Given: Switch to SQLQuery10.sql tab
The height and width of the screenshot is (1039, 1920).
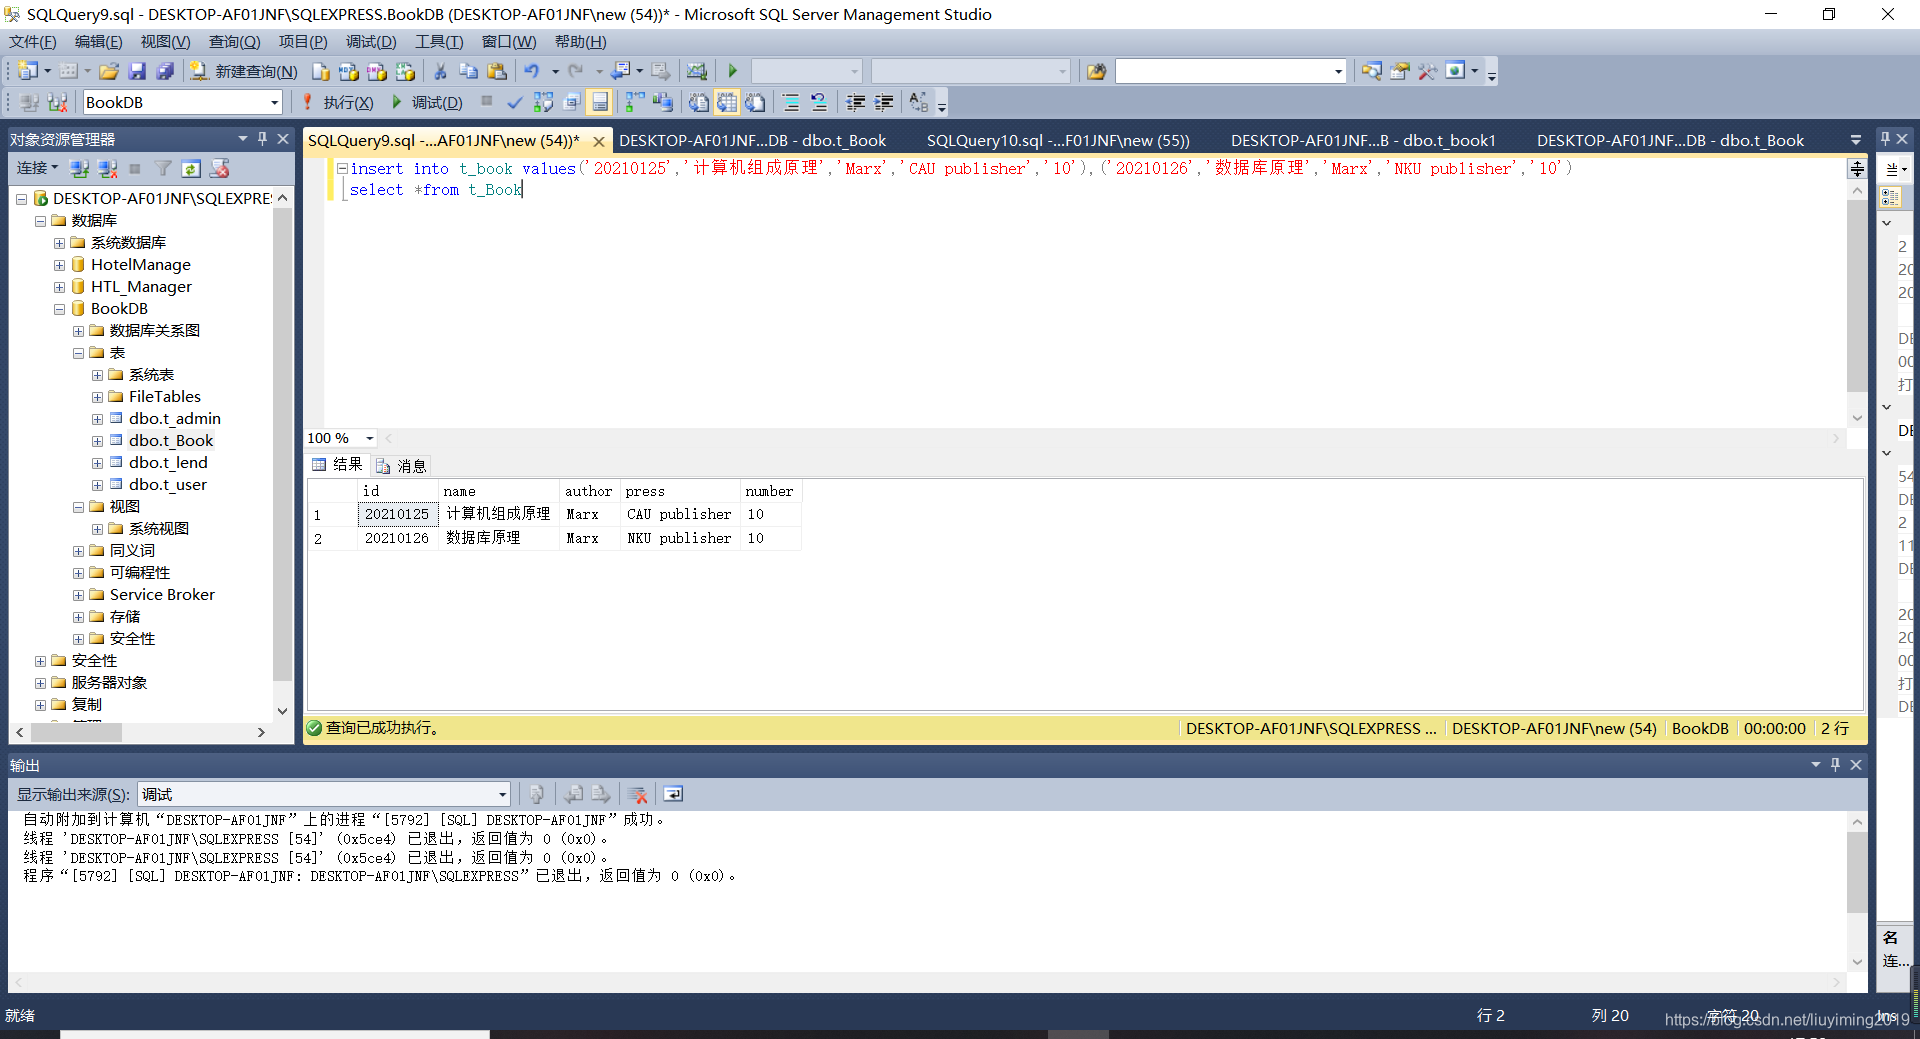Looking at the screenshot, I should pos(1058,140).
